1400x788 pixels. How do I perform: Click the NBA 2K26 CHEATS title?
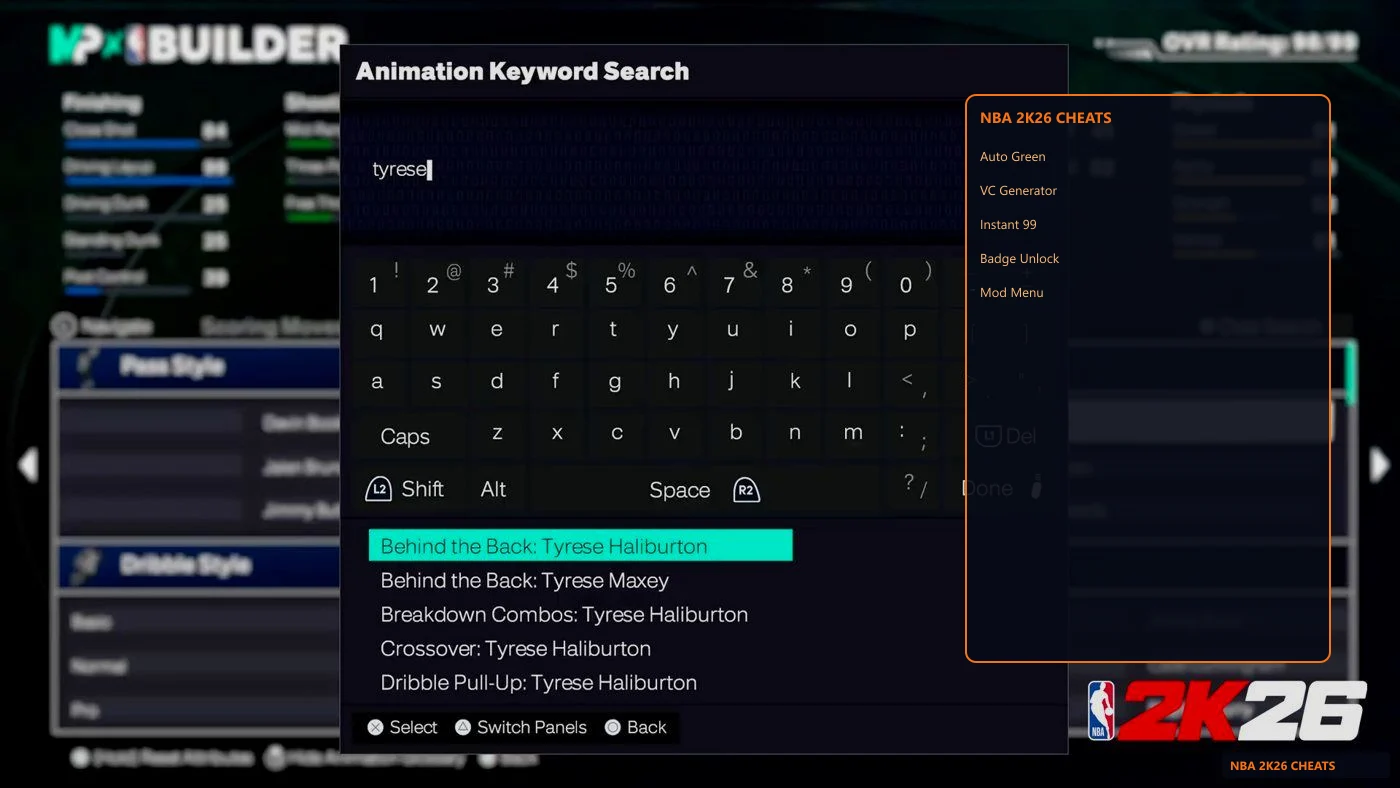click(1045, 118)
